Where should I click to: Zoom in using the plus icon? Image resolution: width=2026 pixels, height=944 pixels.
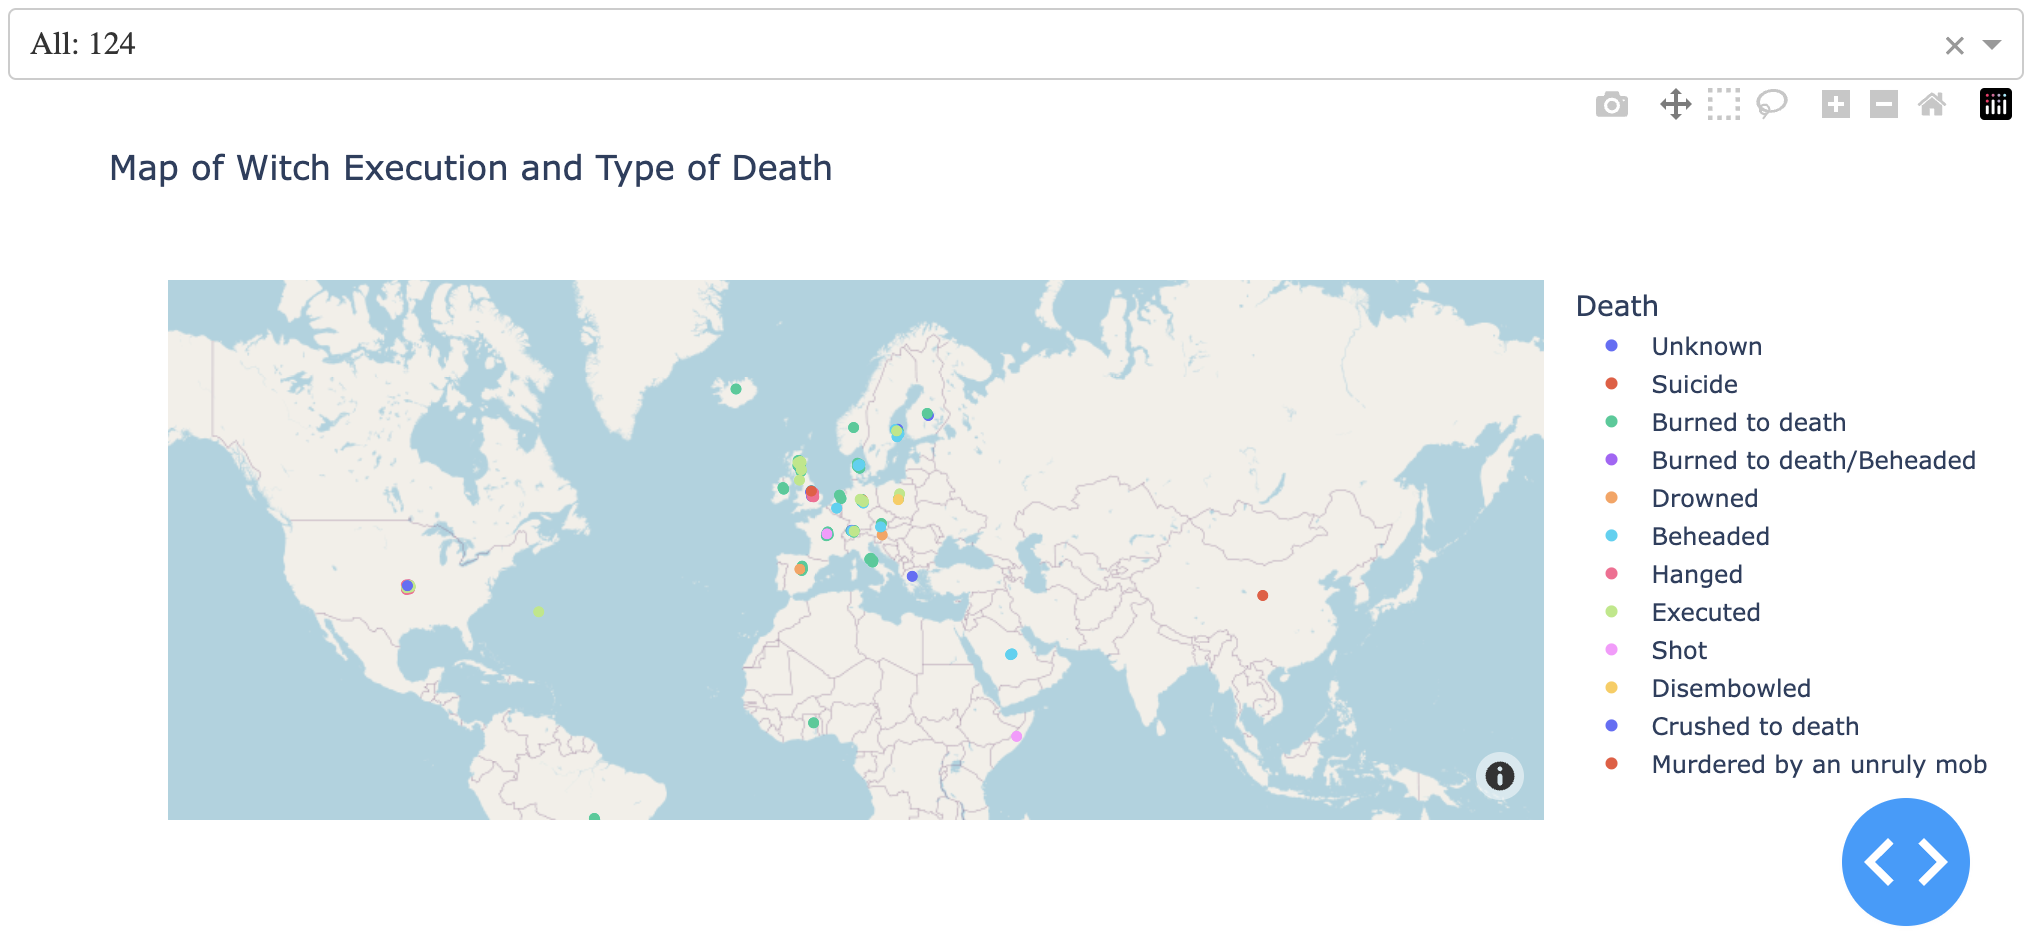pos(1835,103)
